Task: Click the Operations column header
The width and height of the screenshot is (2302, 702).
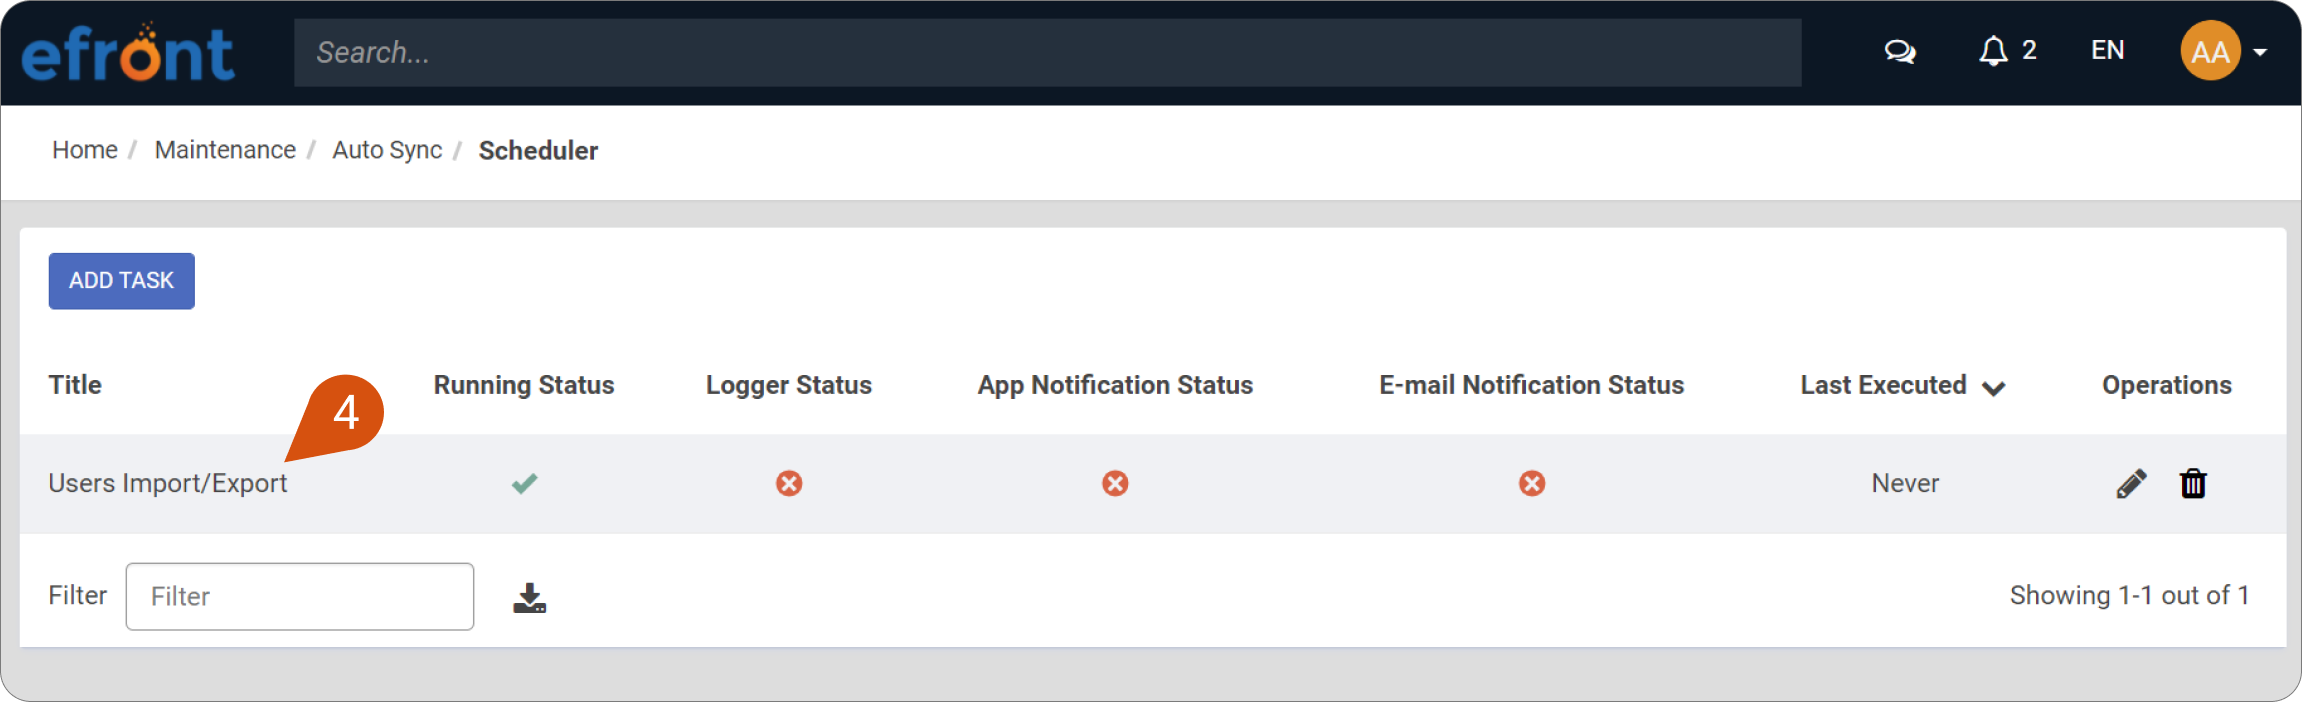Action: coord(2167,385)
